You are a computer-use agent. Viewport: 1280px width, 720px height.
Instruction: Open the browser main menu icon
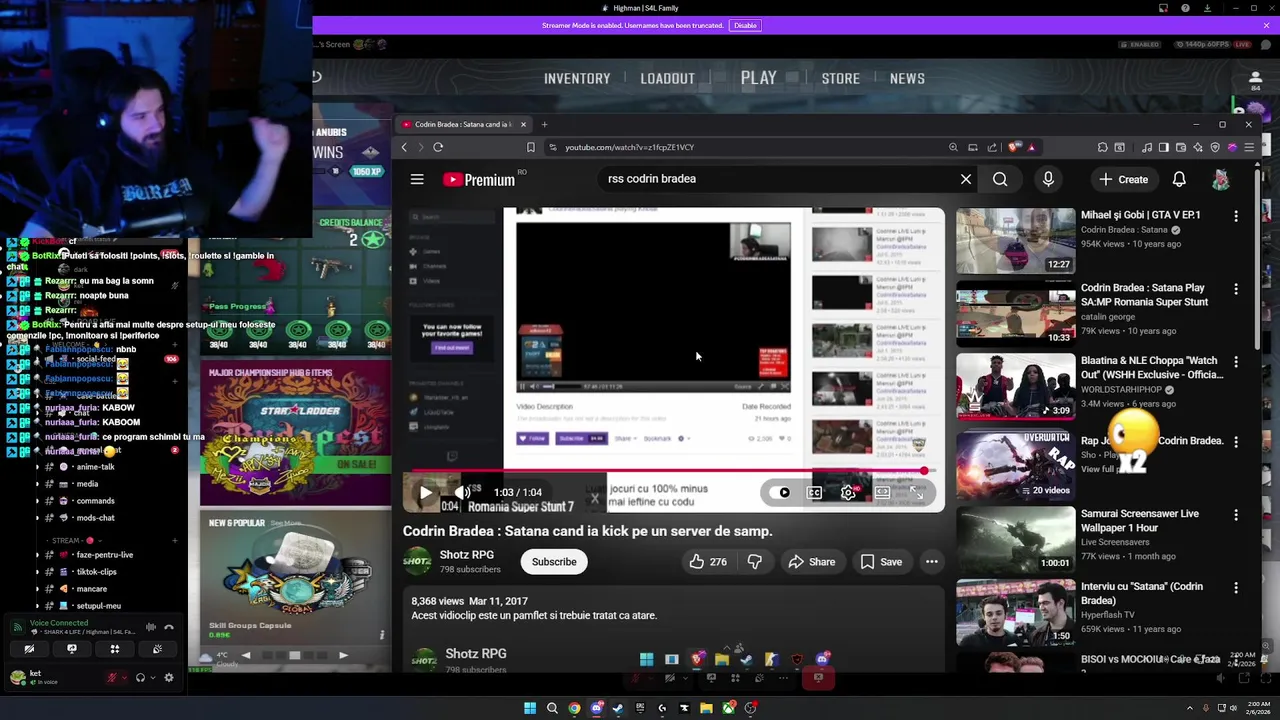pyautogui.click(x=1249, y=147)
